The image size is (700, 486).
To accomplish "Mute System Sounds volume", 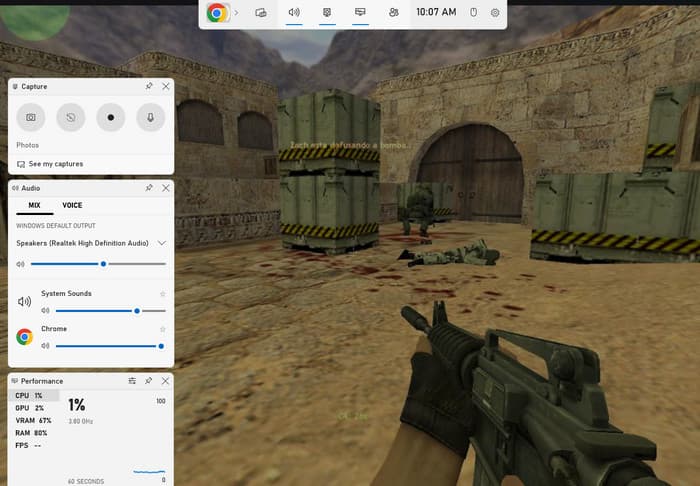I will point(45,311).
